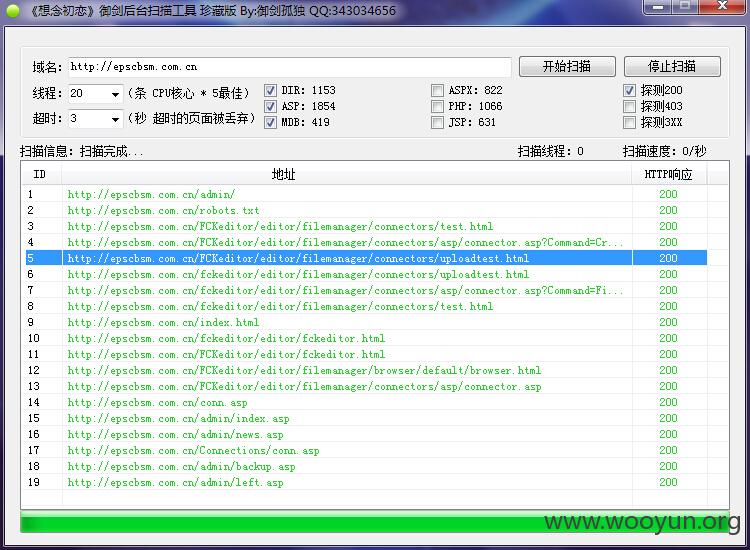This screenshot has height=550, width=750.
Task: Click the green app icon in title bar
Action: [13, 11]
